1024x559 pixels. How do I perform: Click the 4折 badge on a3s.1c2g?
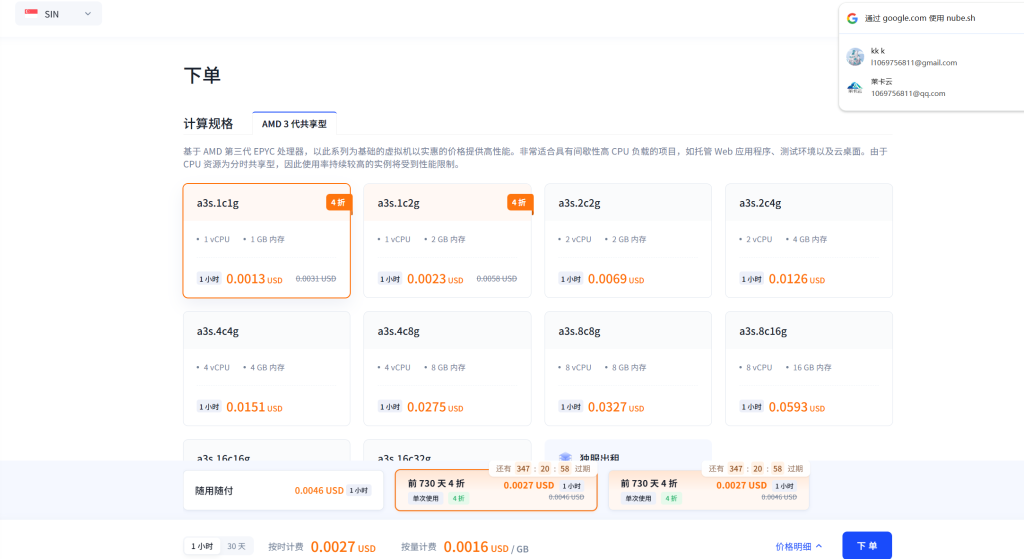pos(519,202)
